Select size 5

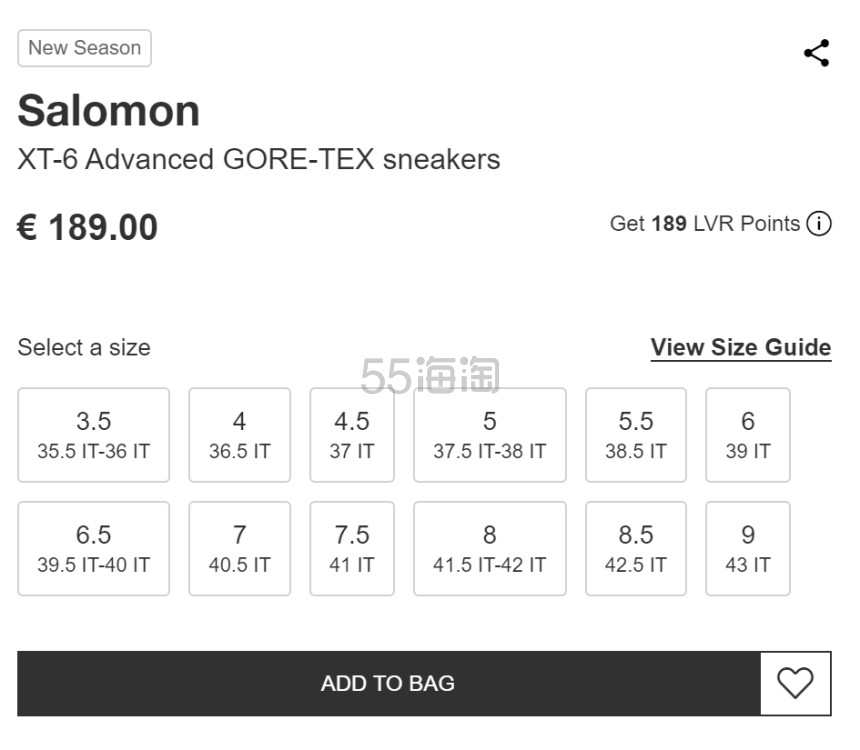point(489,434)
